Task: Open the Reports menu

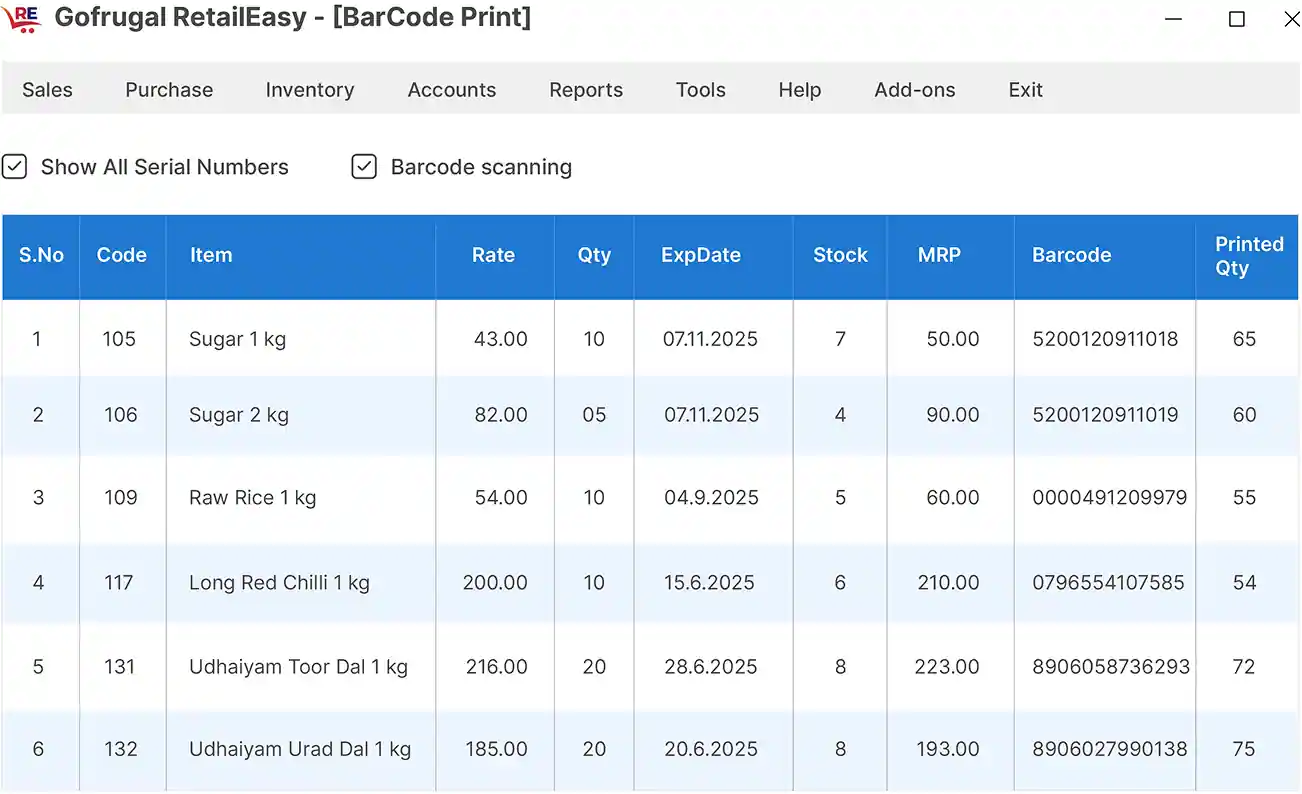Action: [x=586, y=89]
